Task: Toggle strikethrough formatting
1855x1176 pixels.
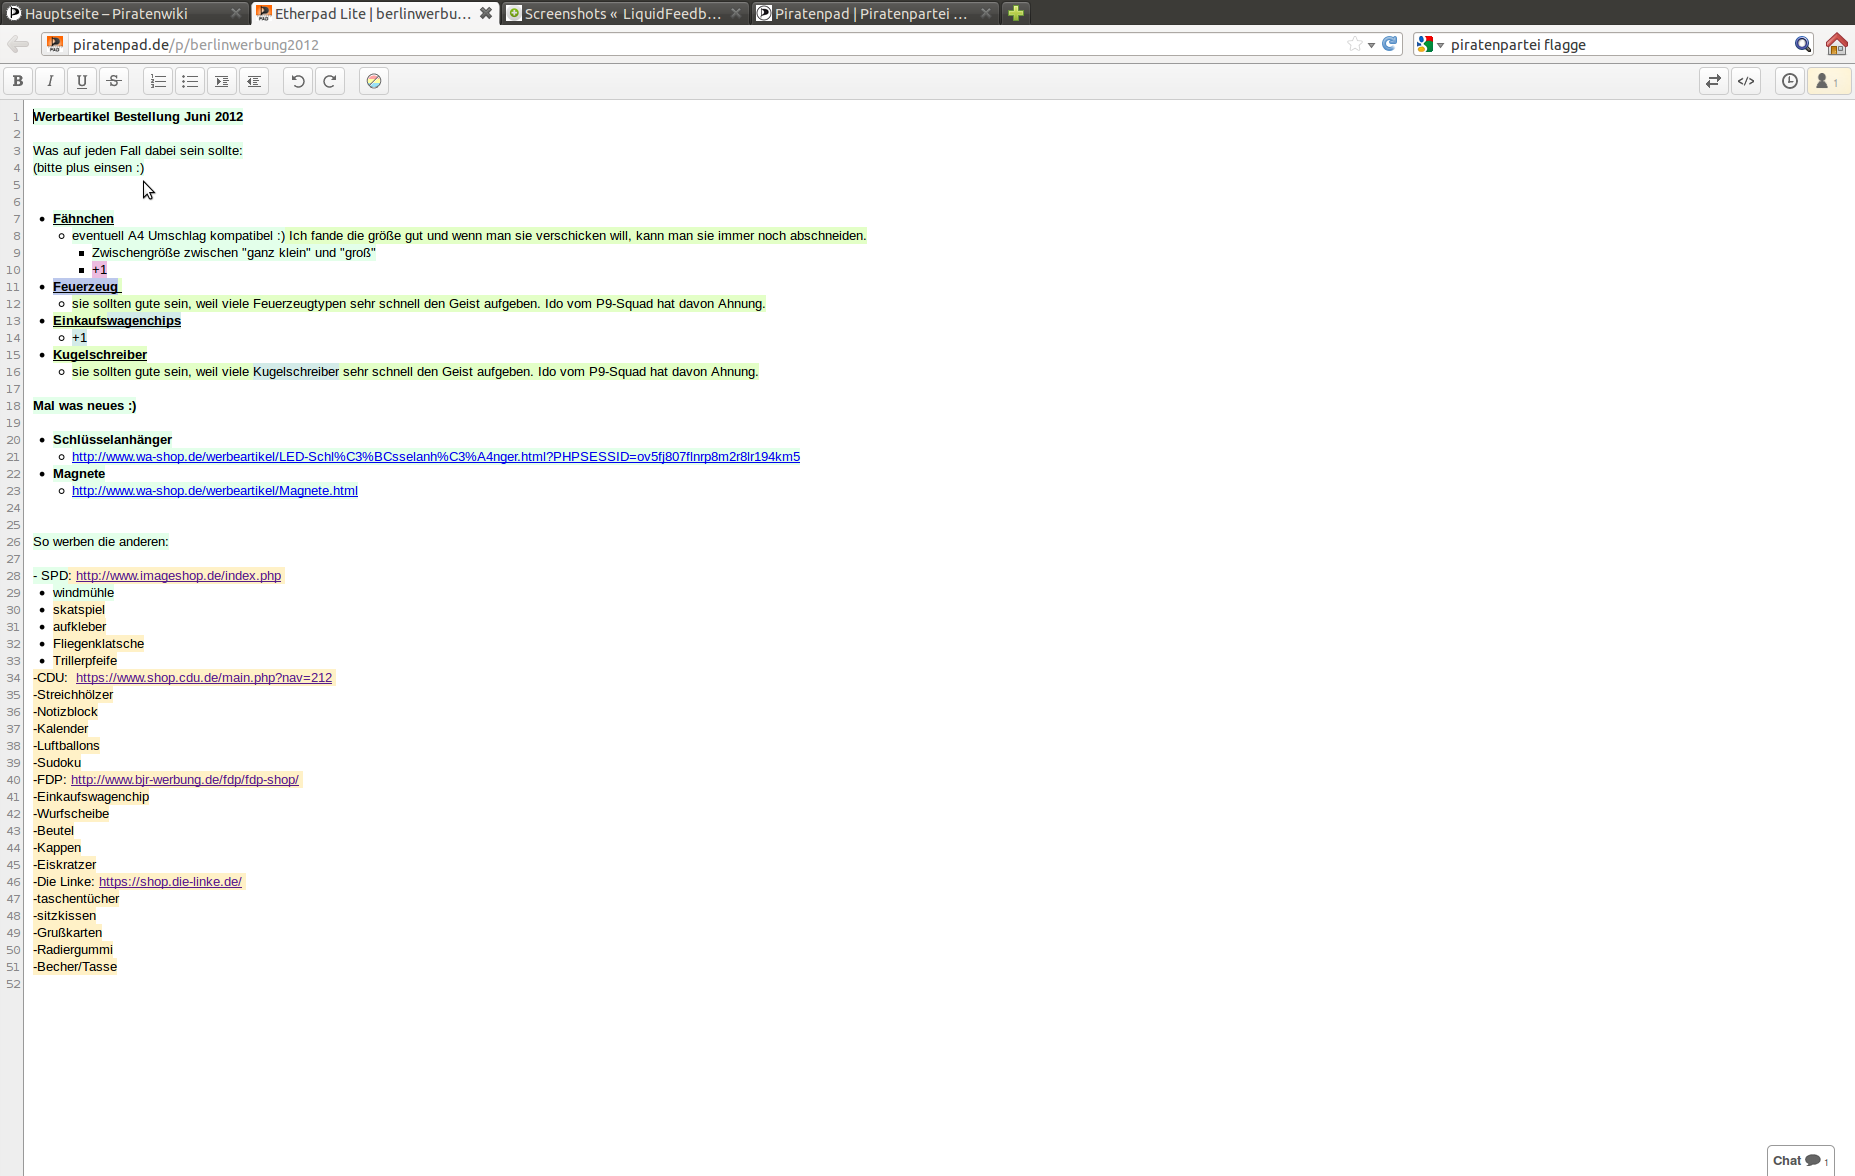Action: click(x=114, y=82)
